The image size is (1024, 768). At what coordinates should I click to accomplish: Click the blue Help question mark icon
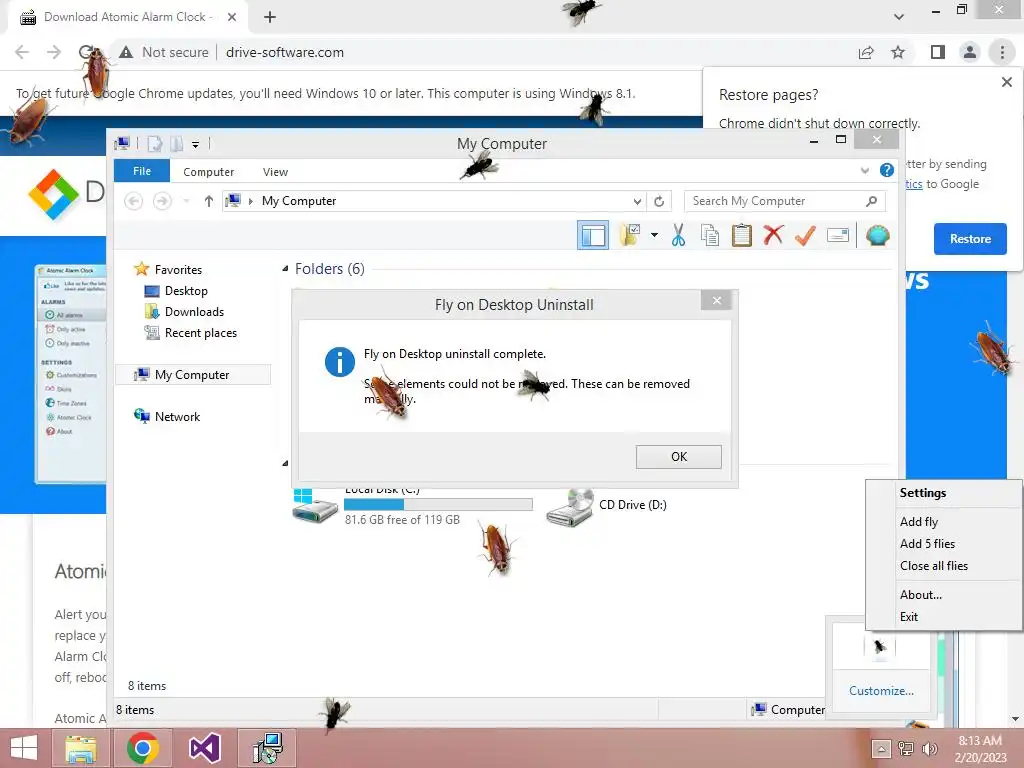coord(886,170)
